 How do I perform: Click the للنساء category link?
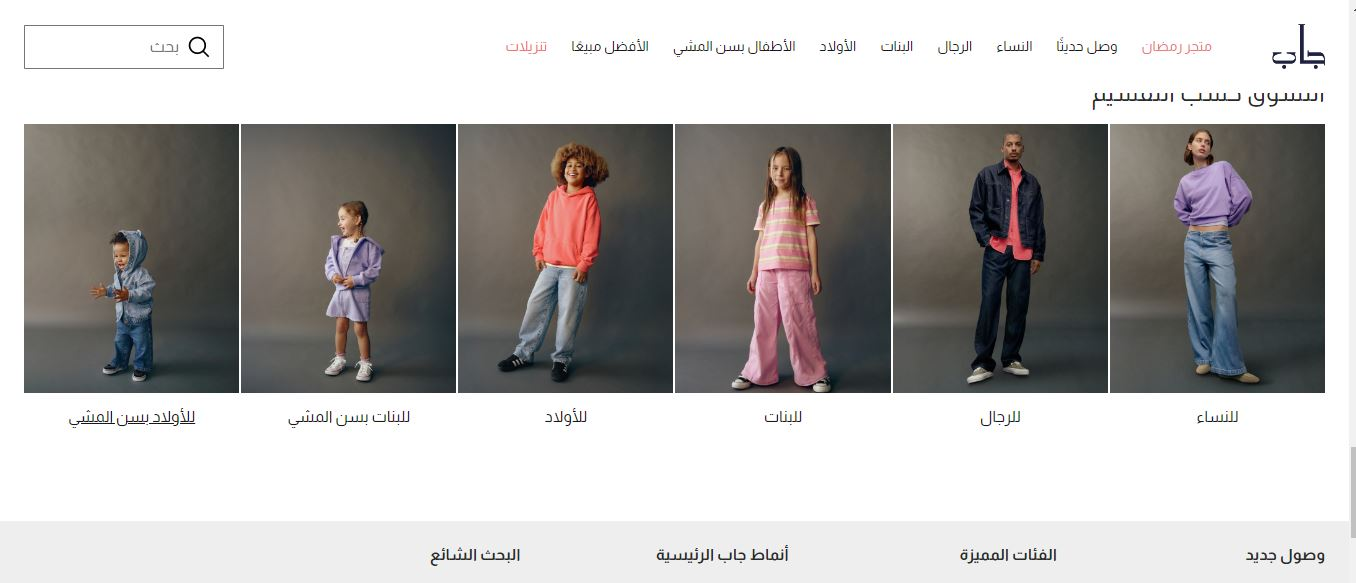coord(1217,417)
